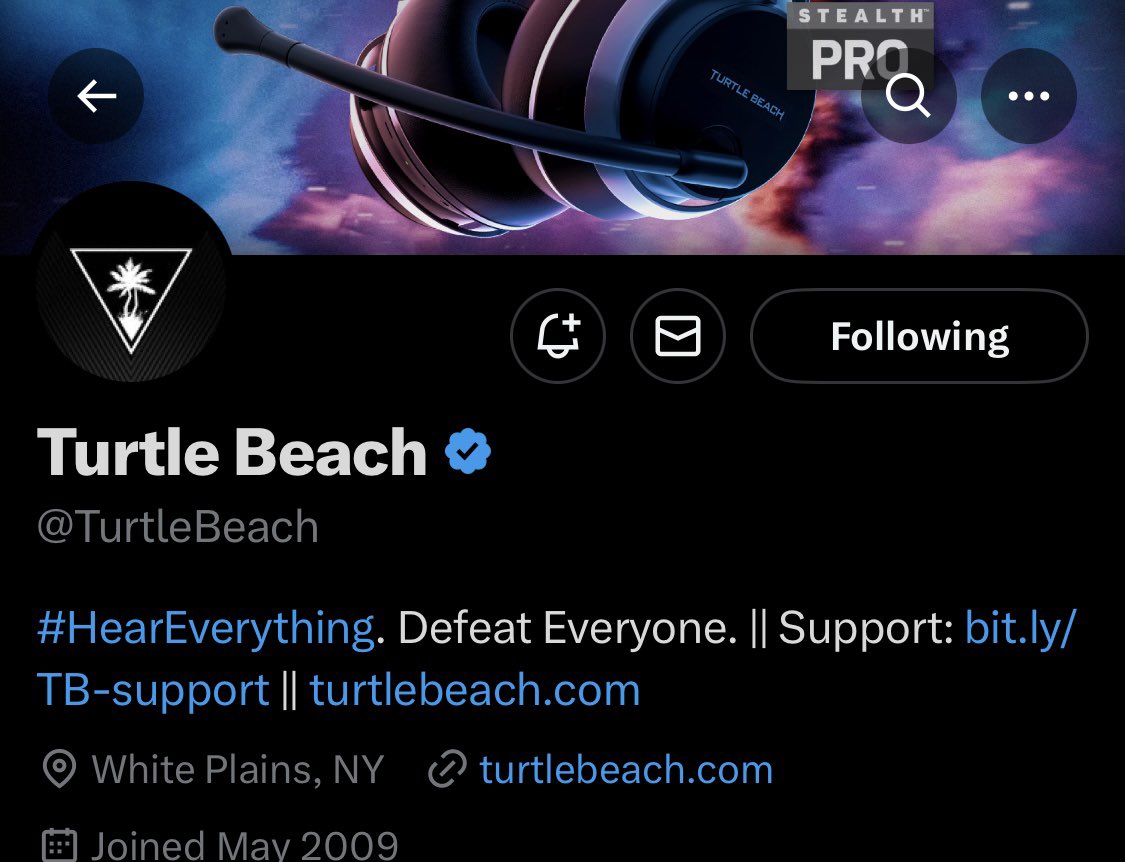Viewport: 1125px width, 862px height.
Task: Click the calendar icon near Joined date
Action: (60, 845)
